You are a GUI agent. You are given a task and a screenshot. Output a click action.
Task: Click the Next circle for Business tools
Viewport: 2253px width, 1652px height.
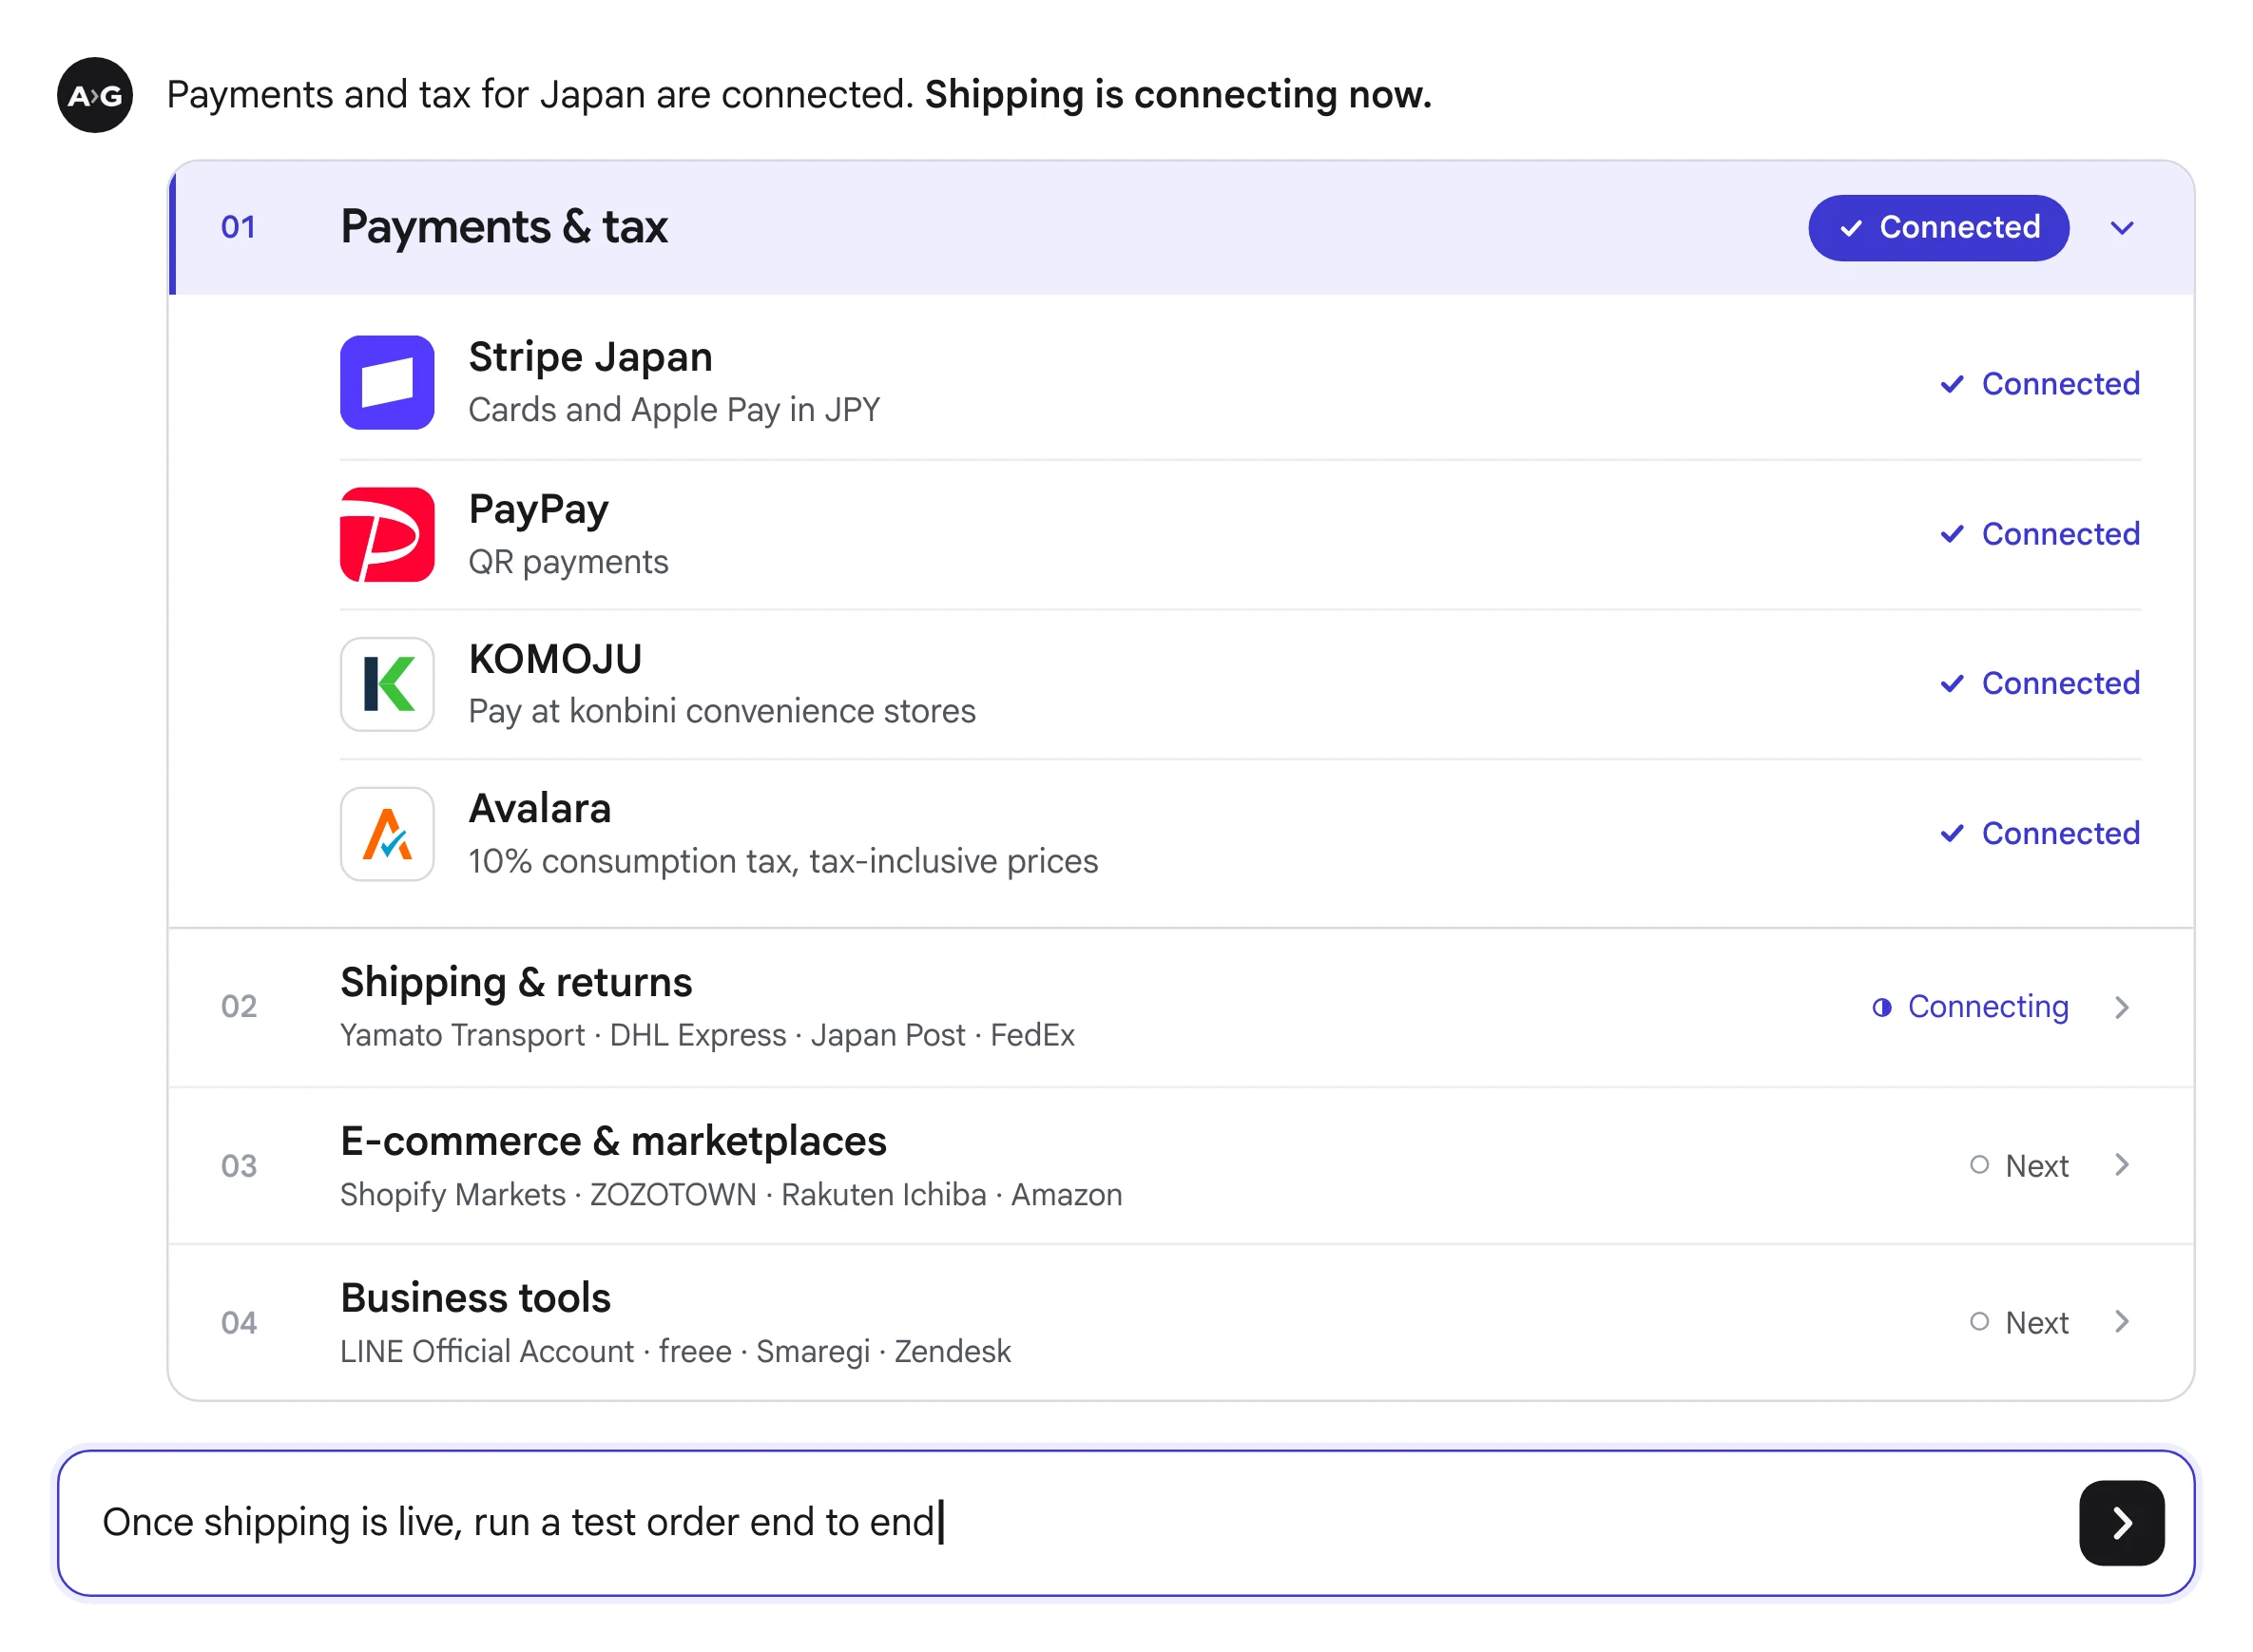[x=1979, y=1322]
